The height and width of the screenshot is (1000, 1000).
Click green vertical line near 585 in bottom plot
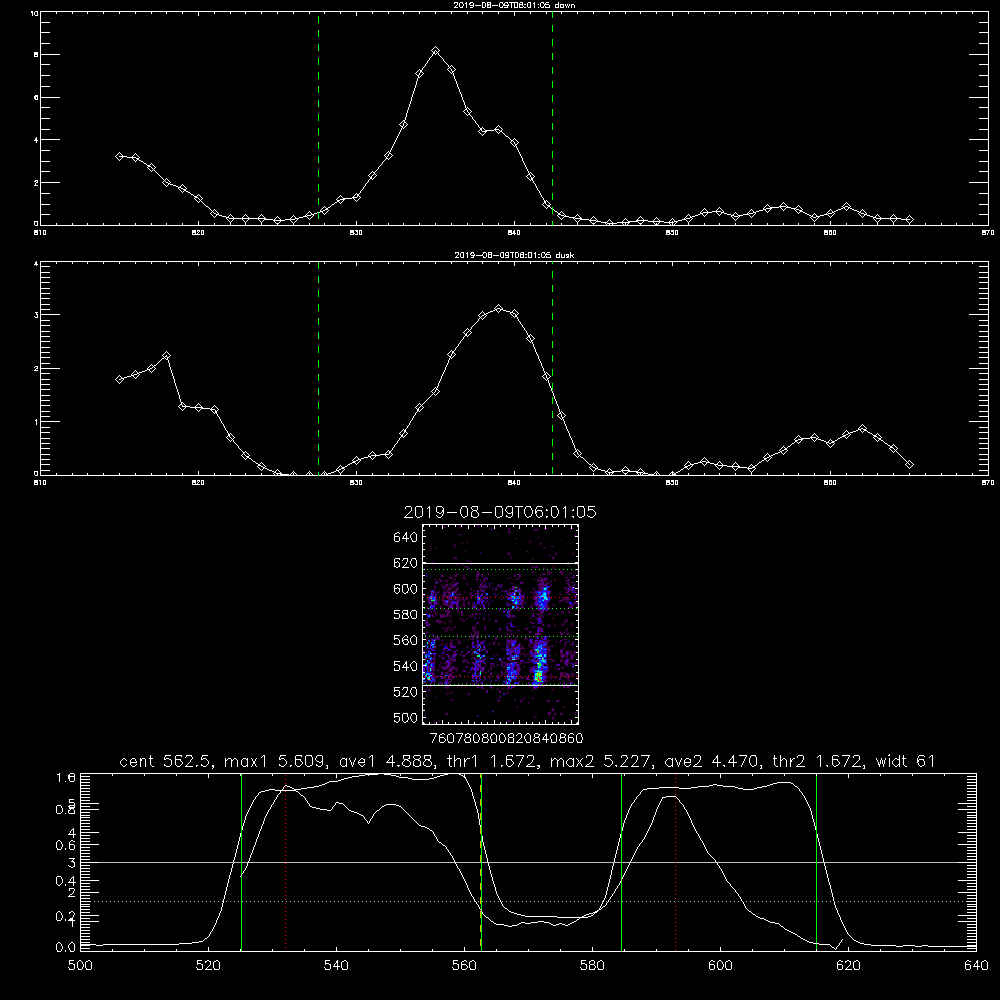pyautogui.click(x=621, y=862)
